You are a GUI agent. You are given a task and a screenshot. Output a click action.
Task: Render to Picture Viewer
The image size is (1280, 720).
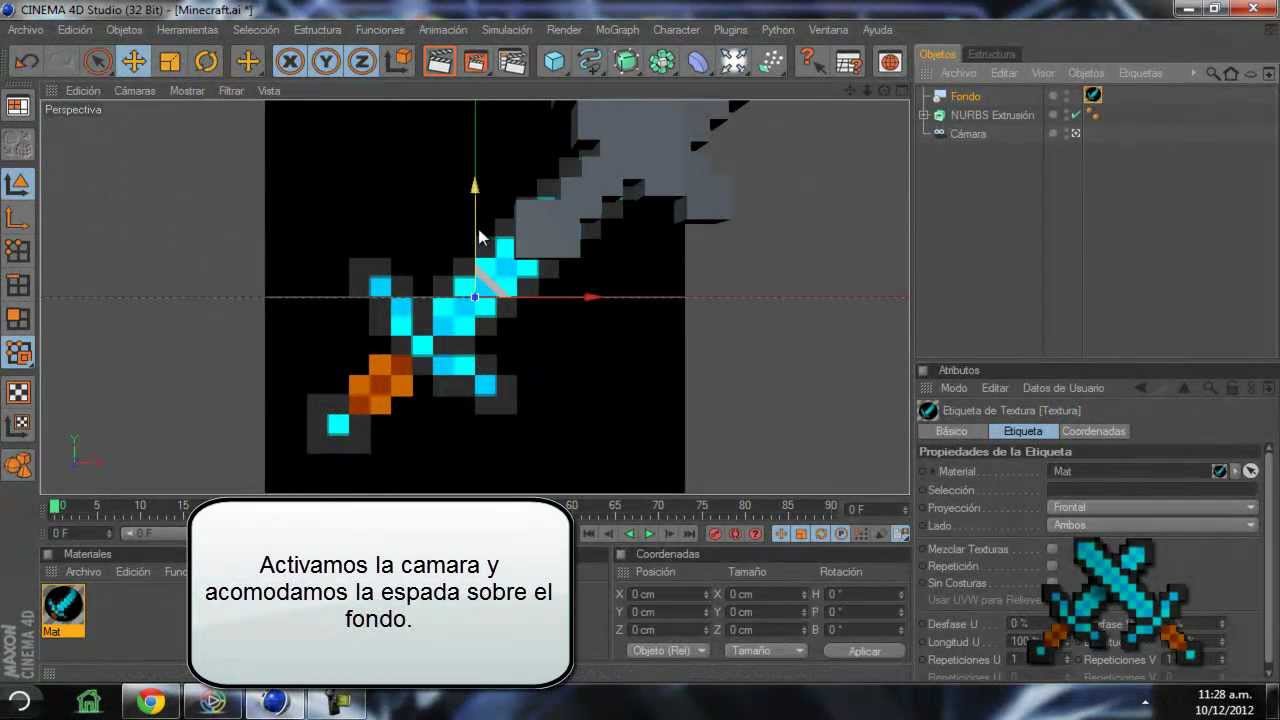pyautogui.click(x=475, y=62)
